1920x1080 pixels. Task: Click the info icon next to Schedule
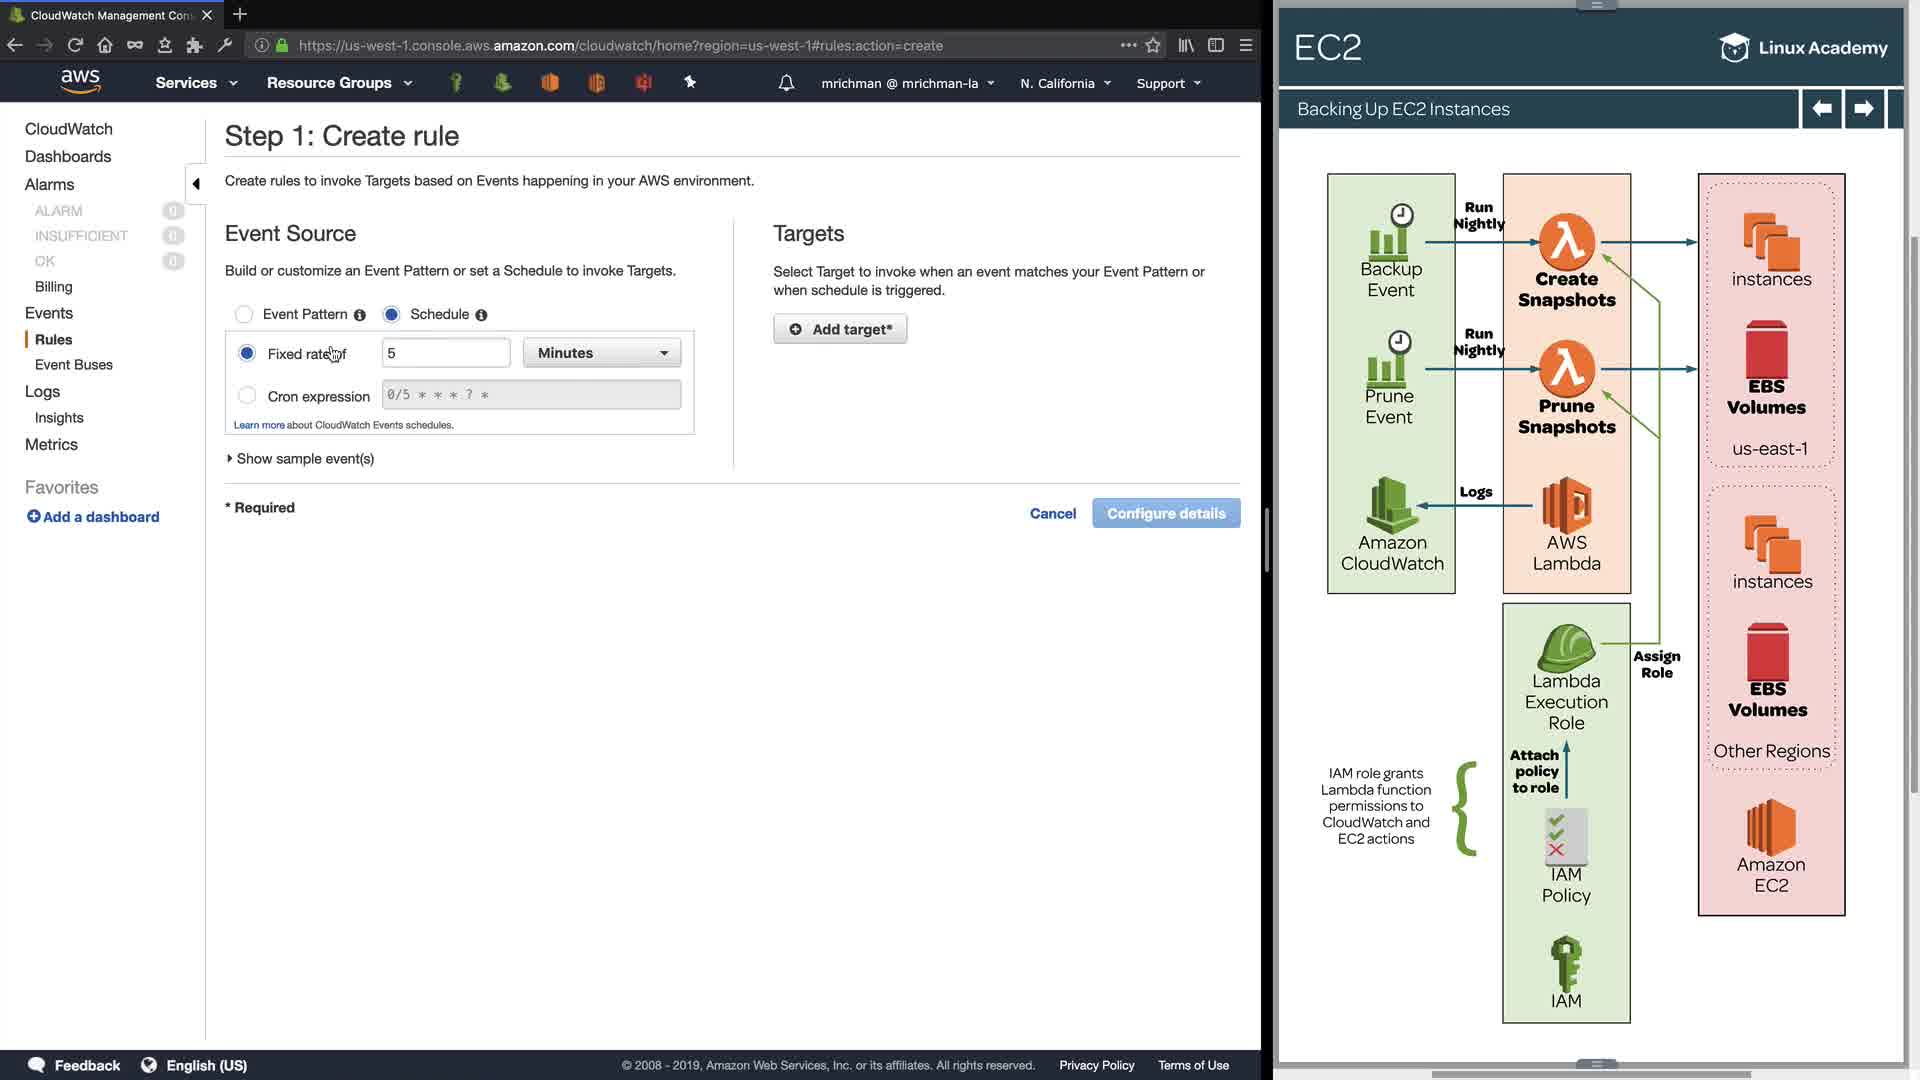(x=481, y=315)
